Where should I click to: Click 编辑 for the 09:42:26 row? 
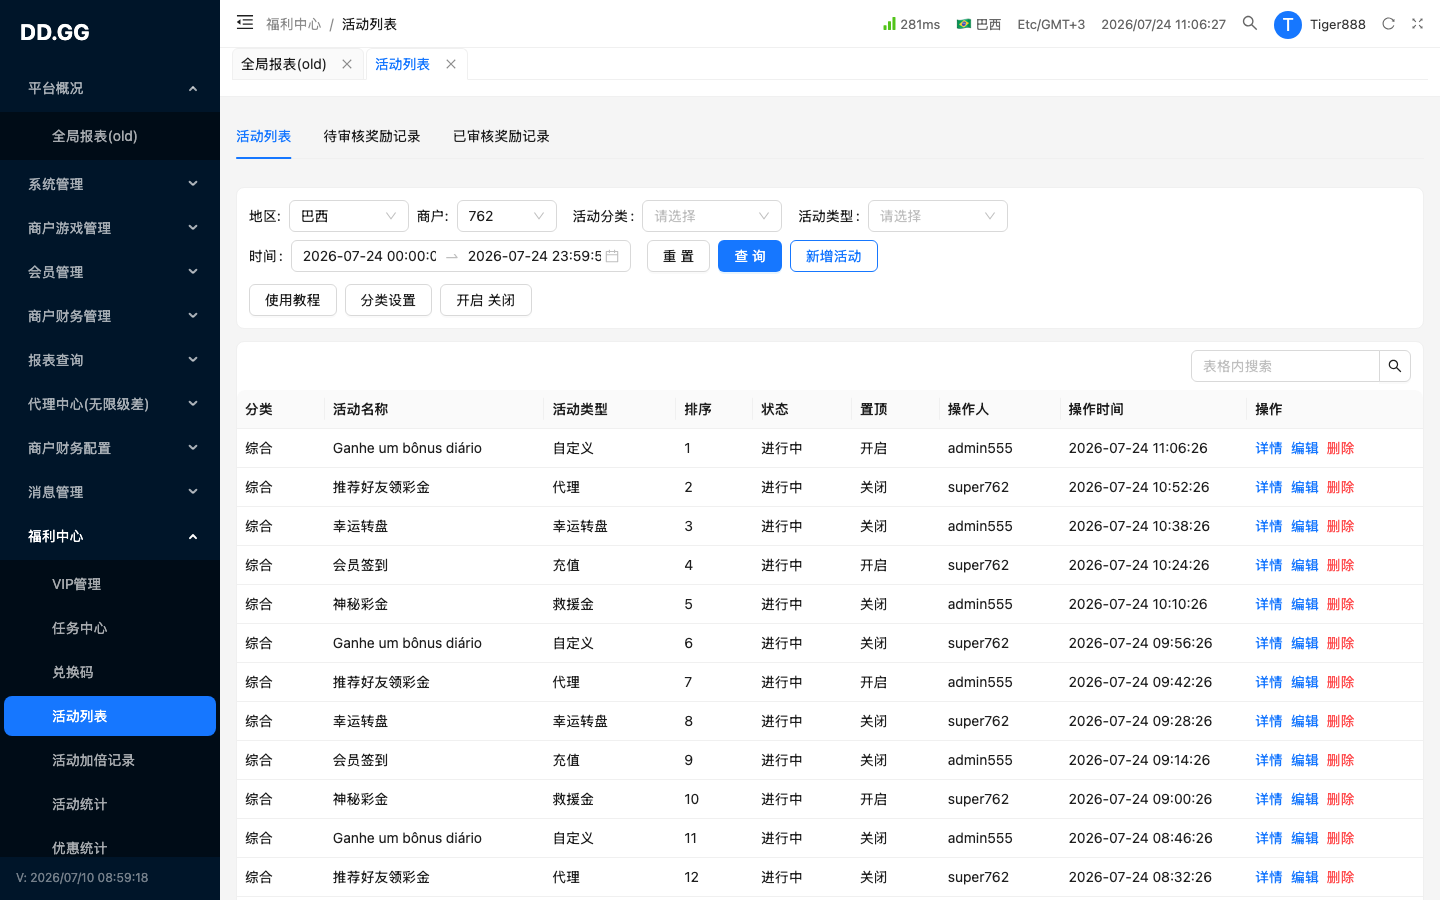pos(1305,682)
